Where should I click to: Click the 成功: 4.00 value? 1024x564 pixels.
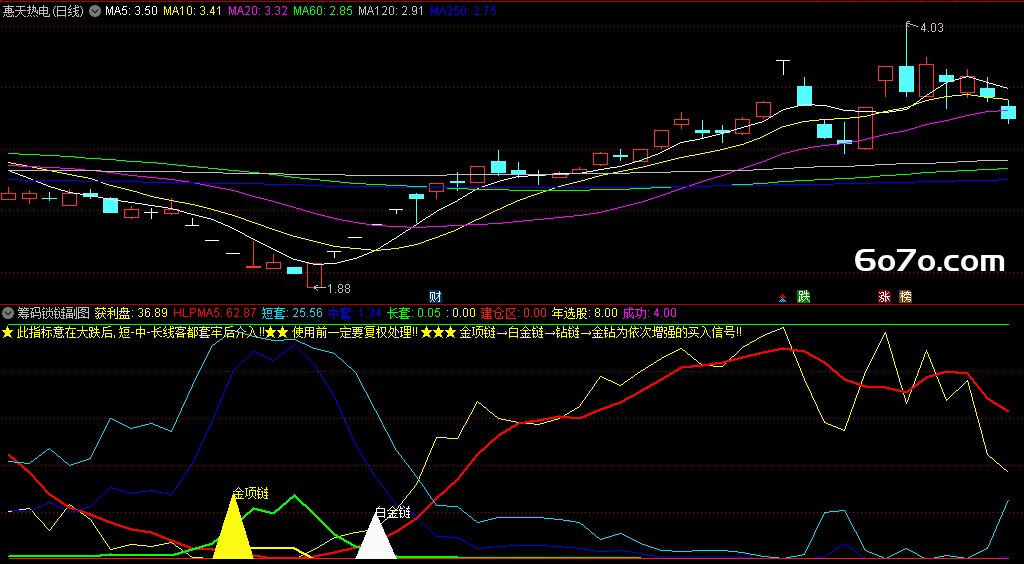pos(650,313)
